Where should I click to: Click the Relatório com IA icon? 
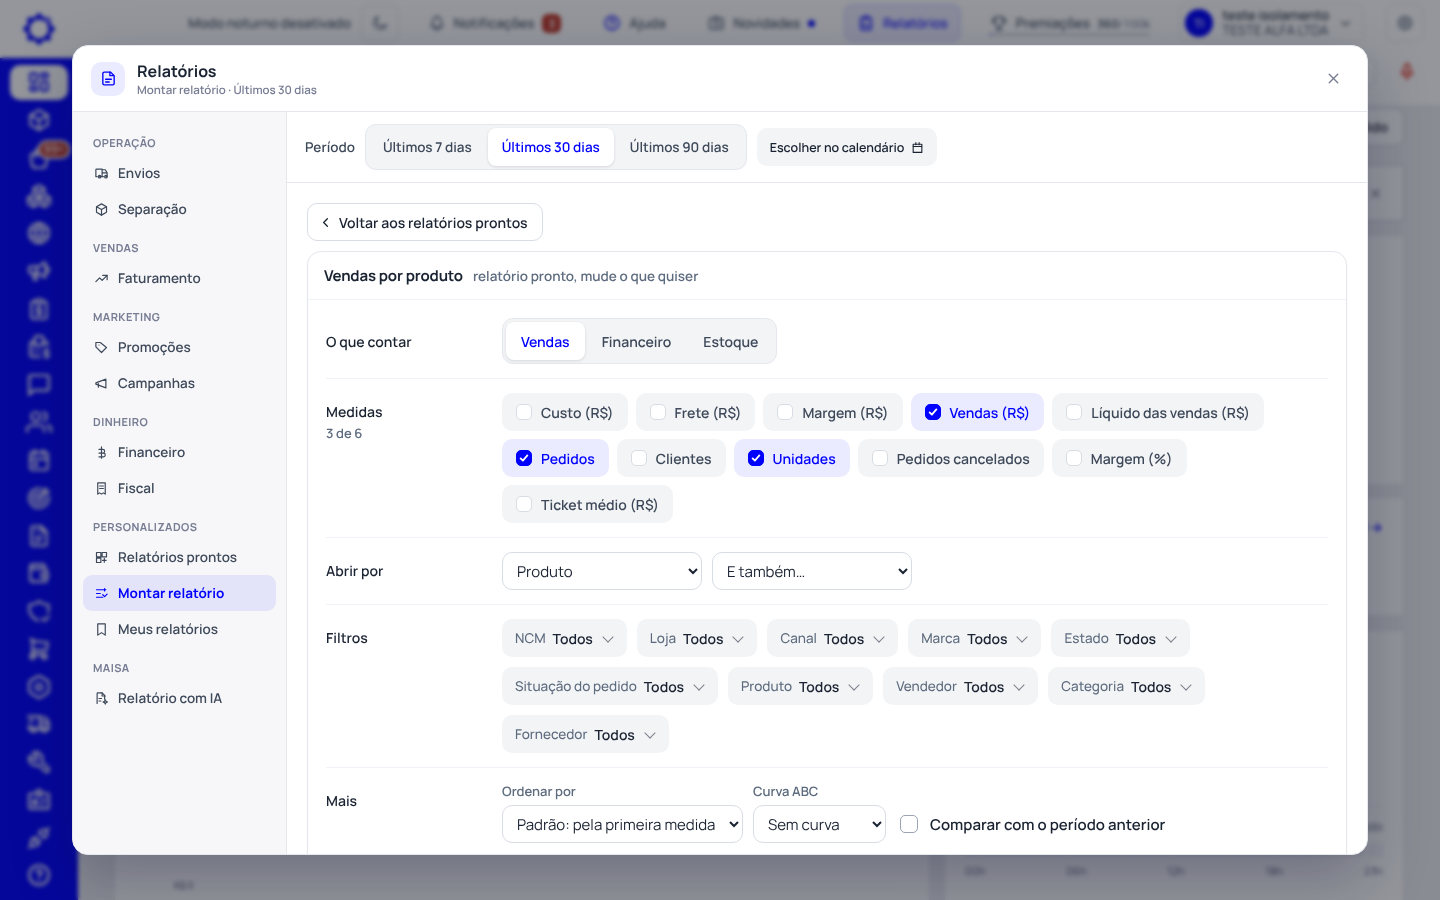tap(101, 699)
